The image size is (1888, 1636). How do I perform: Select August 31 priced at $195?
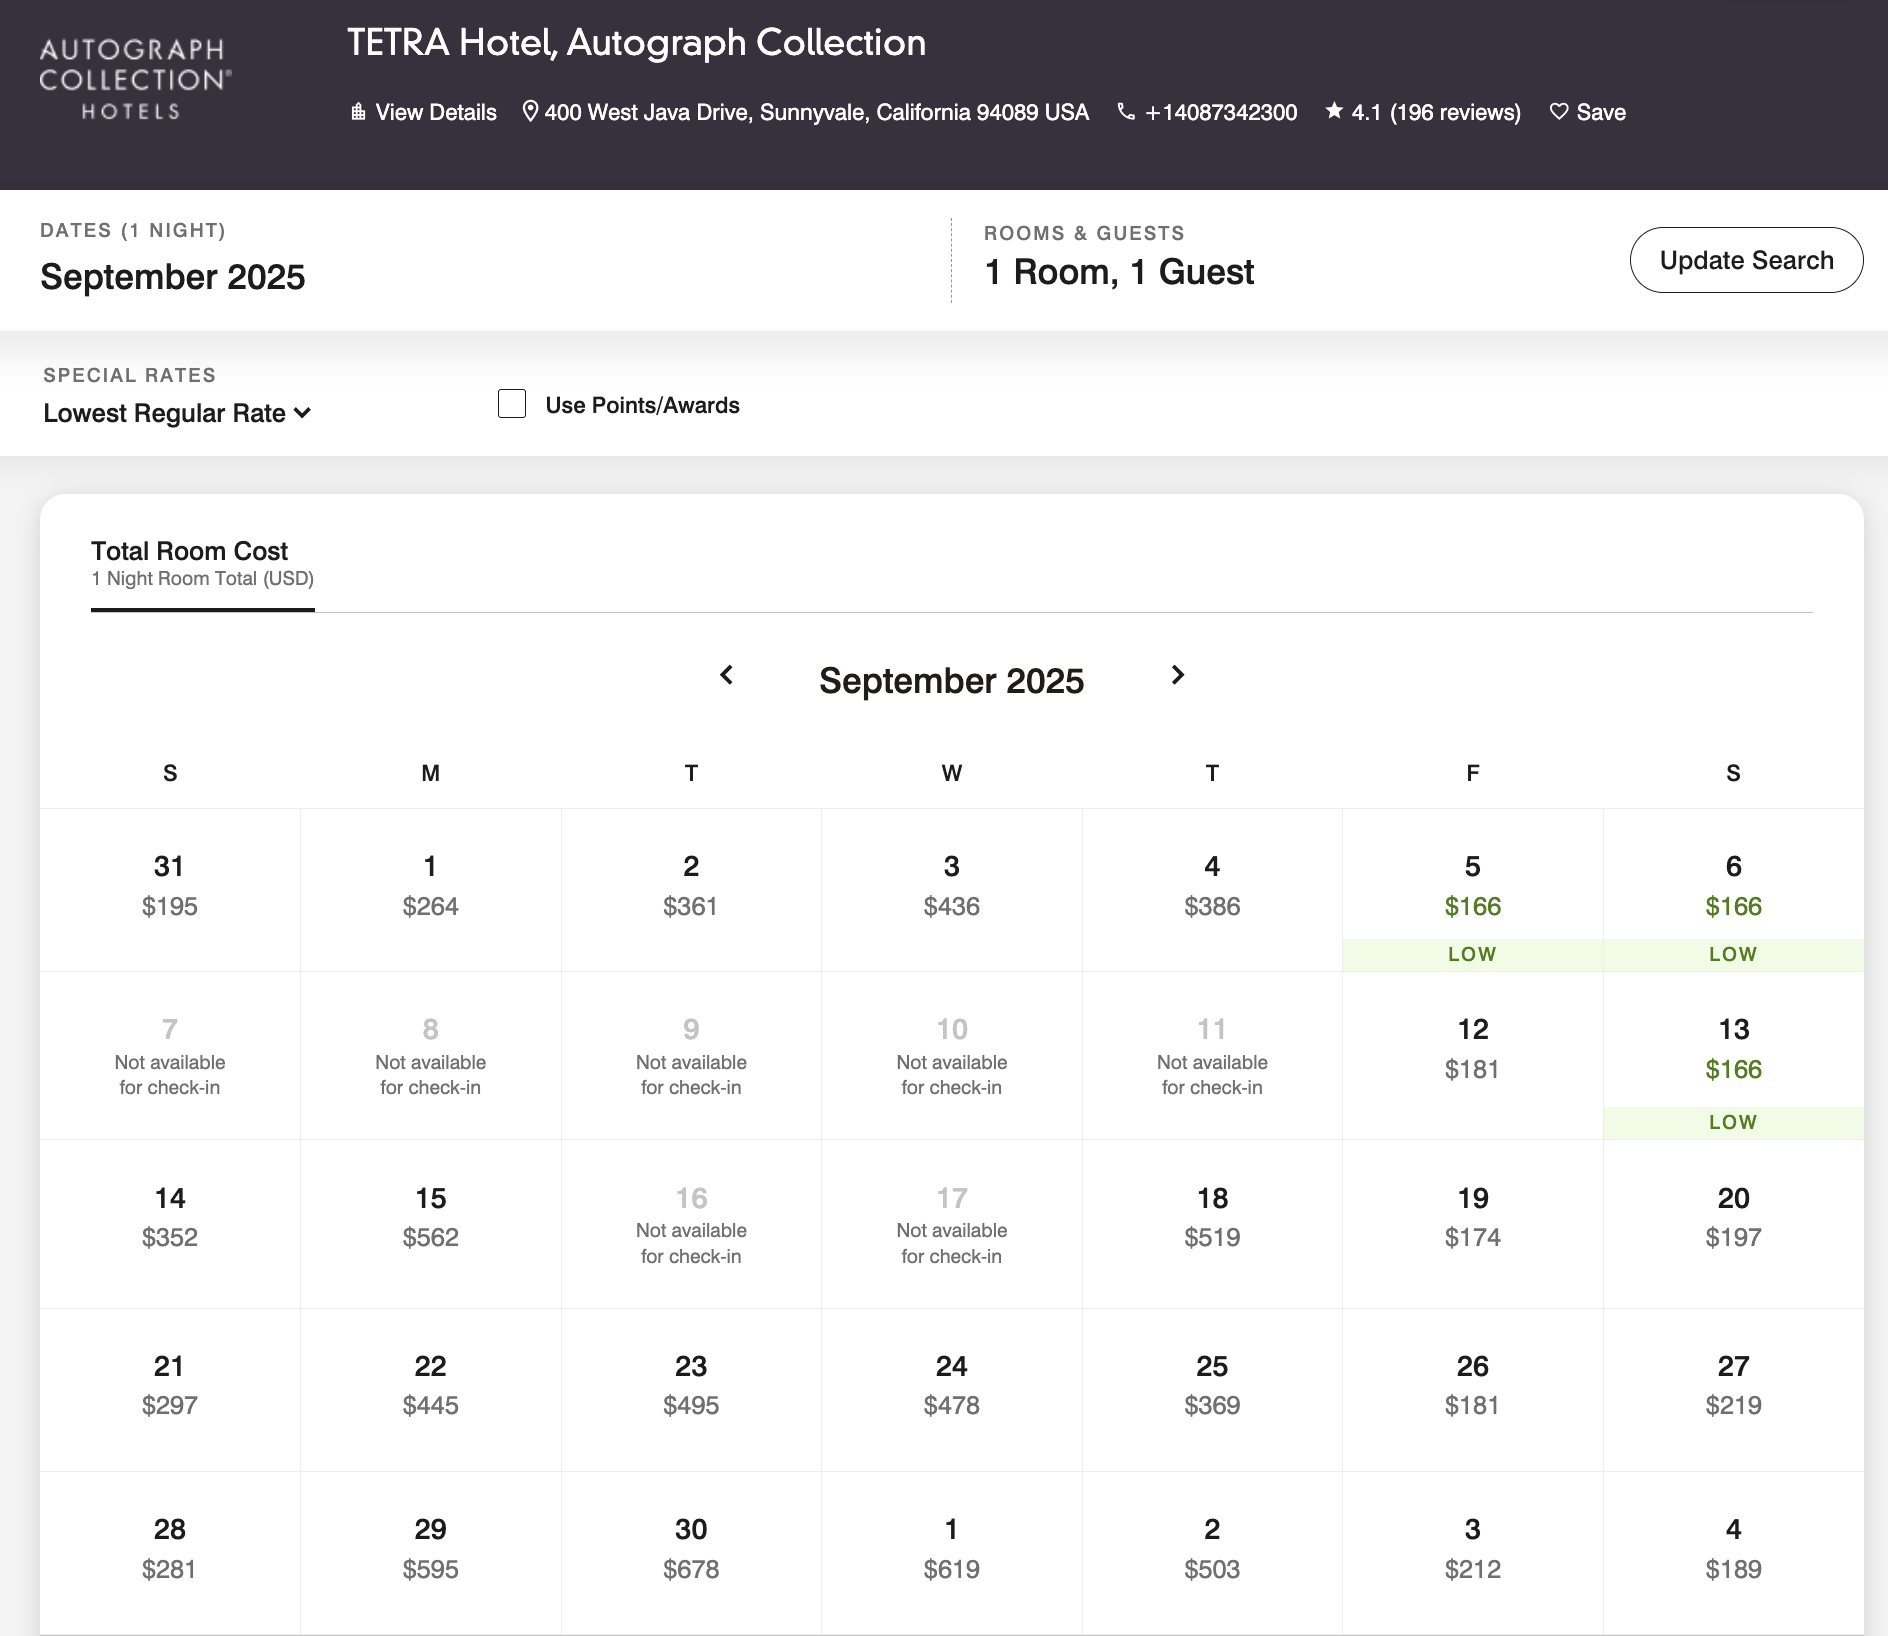coord(170,890)
